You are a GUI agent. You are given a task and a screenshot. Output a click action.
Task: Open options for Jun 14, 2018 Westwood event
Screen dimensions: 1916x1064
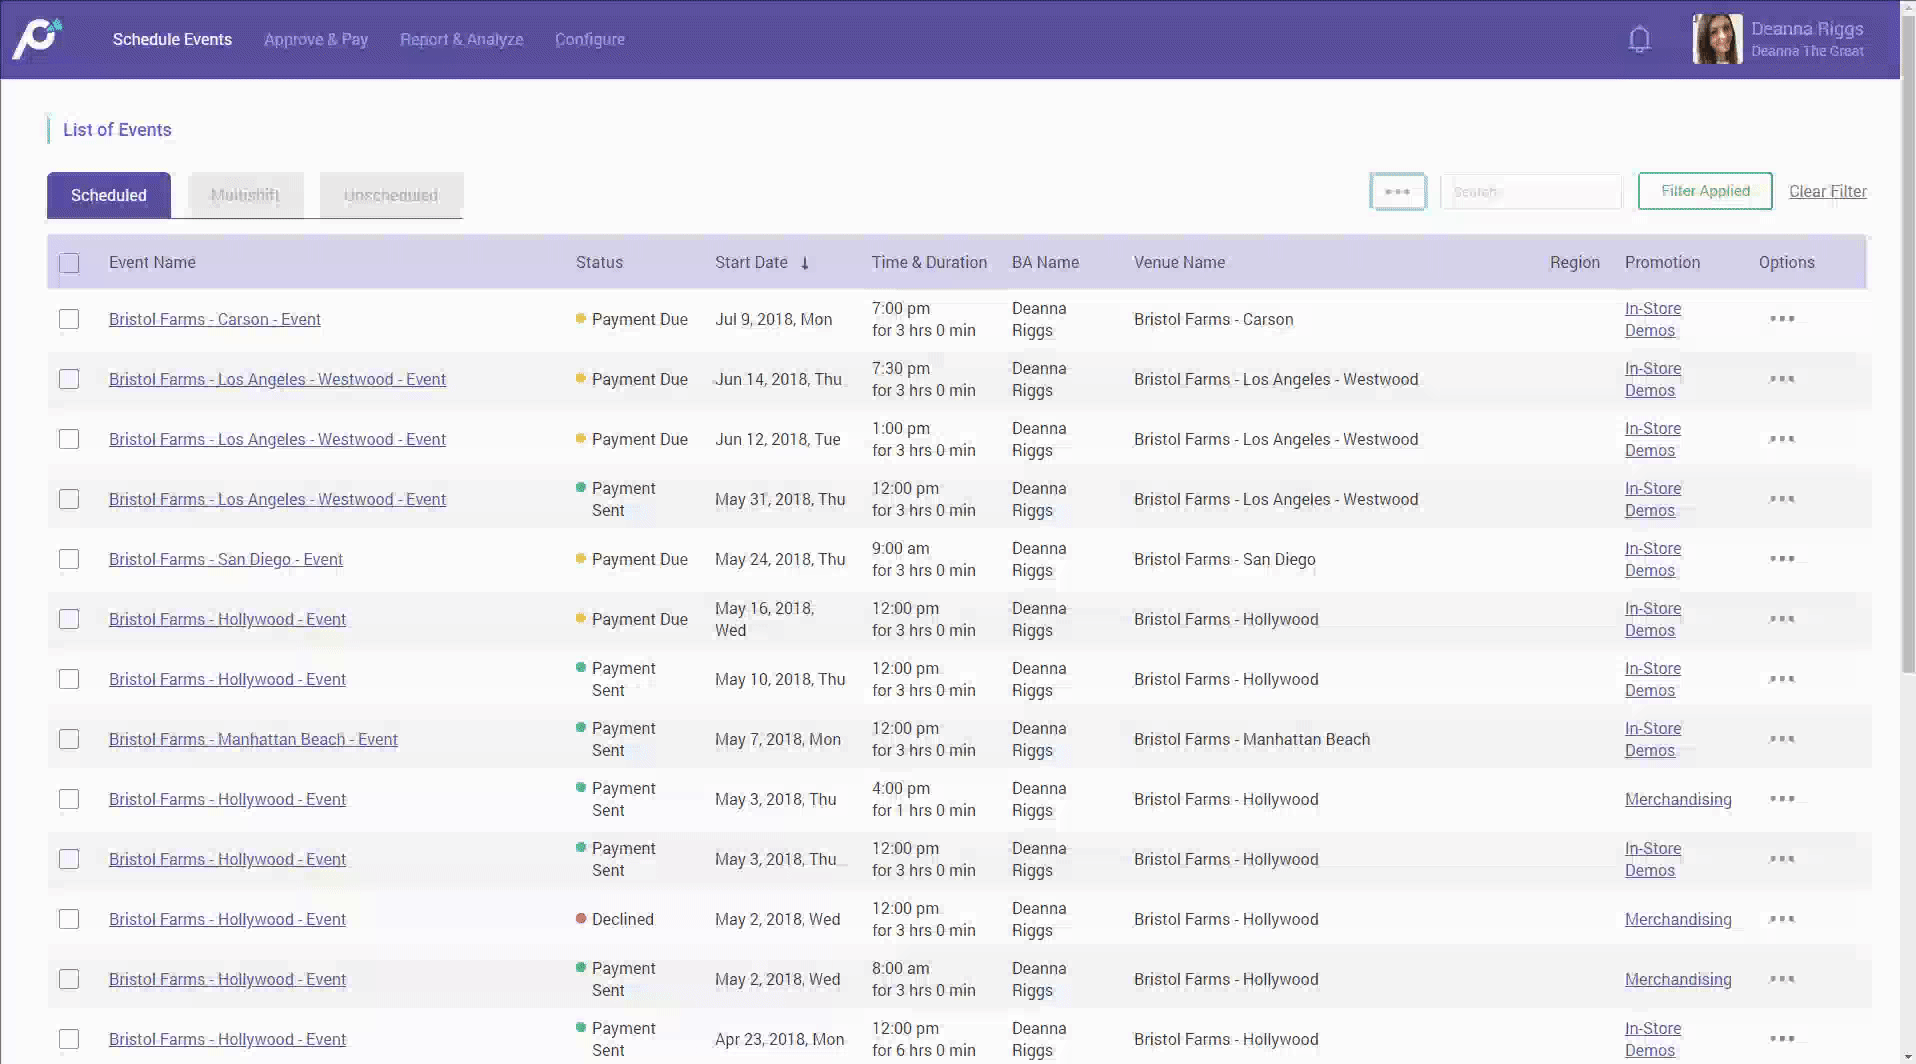pyautogui.click(x=1782, y=379)
